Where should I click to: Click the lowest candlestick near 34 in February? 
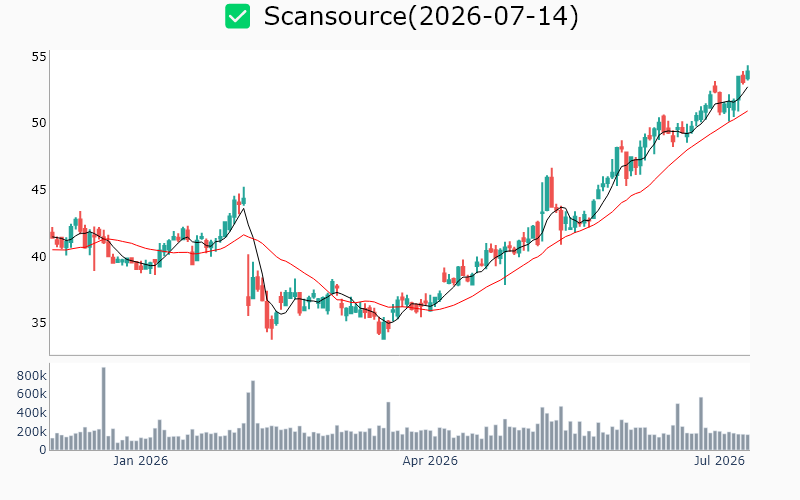[x=271, y=325]
